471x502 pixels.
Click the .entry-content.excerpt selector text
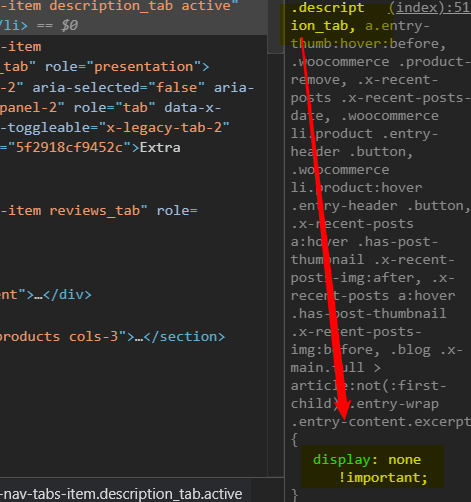pyautogui.click(x=381, y=422)
